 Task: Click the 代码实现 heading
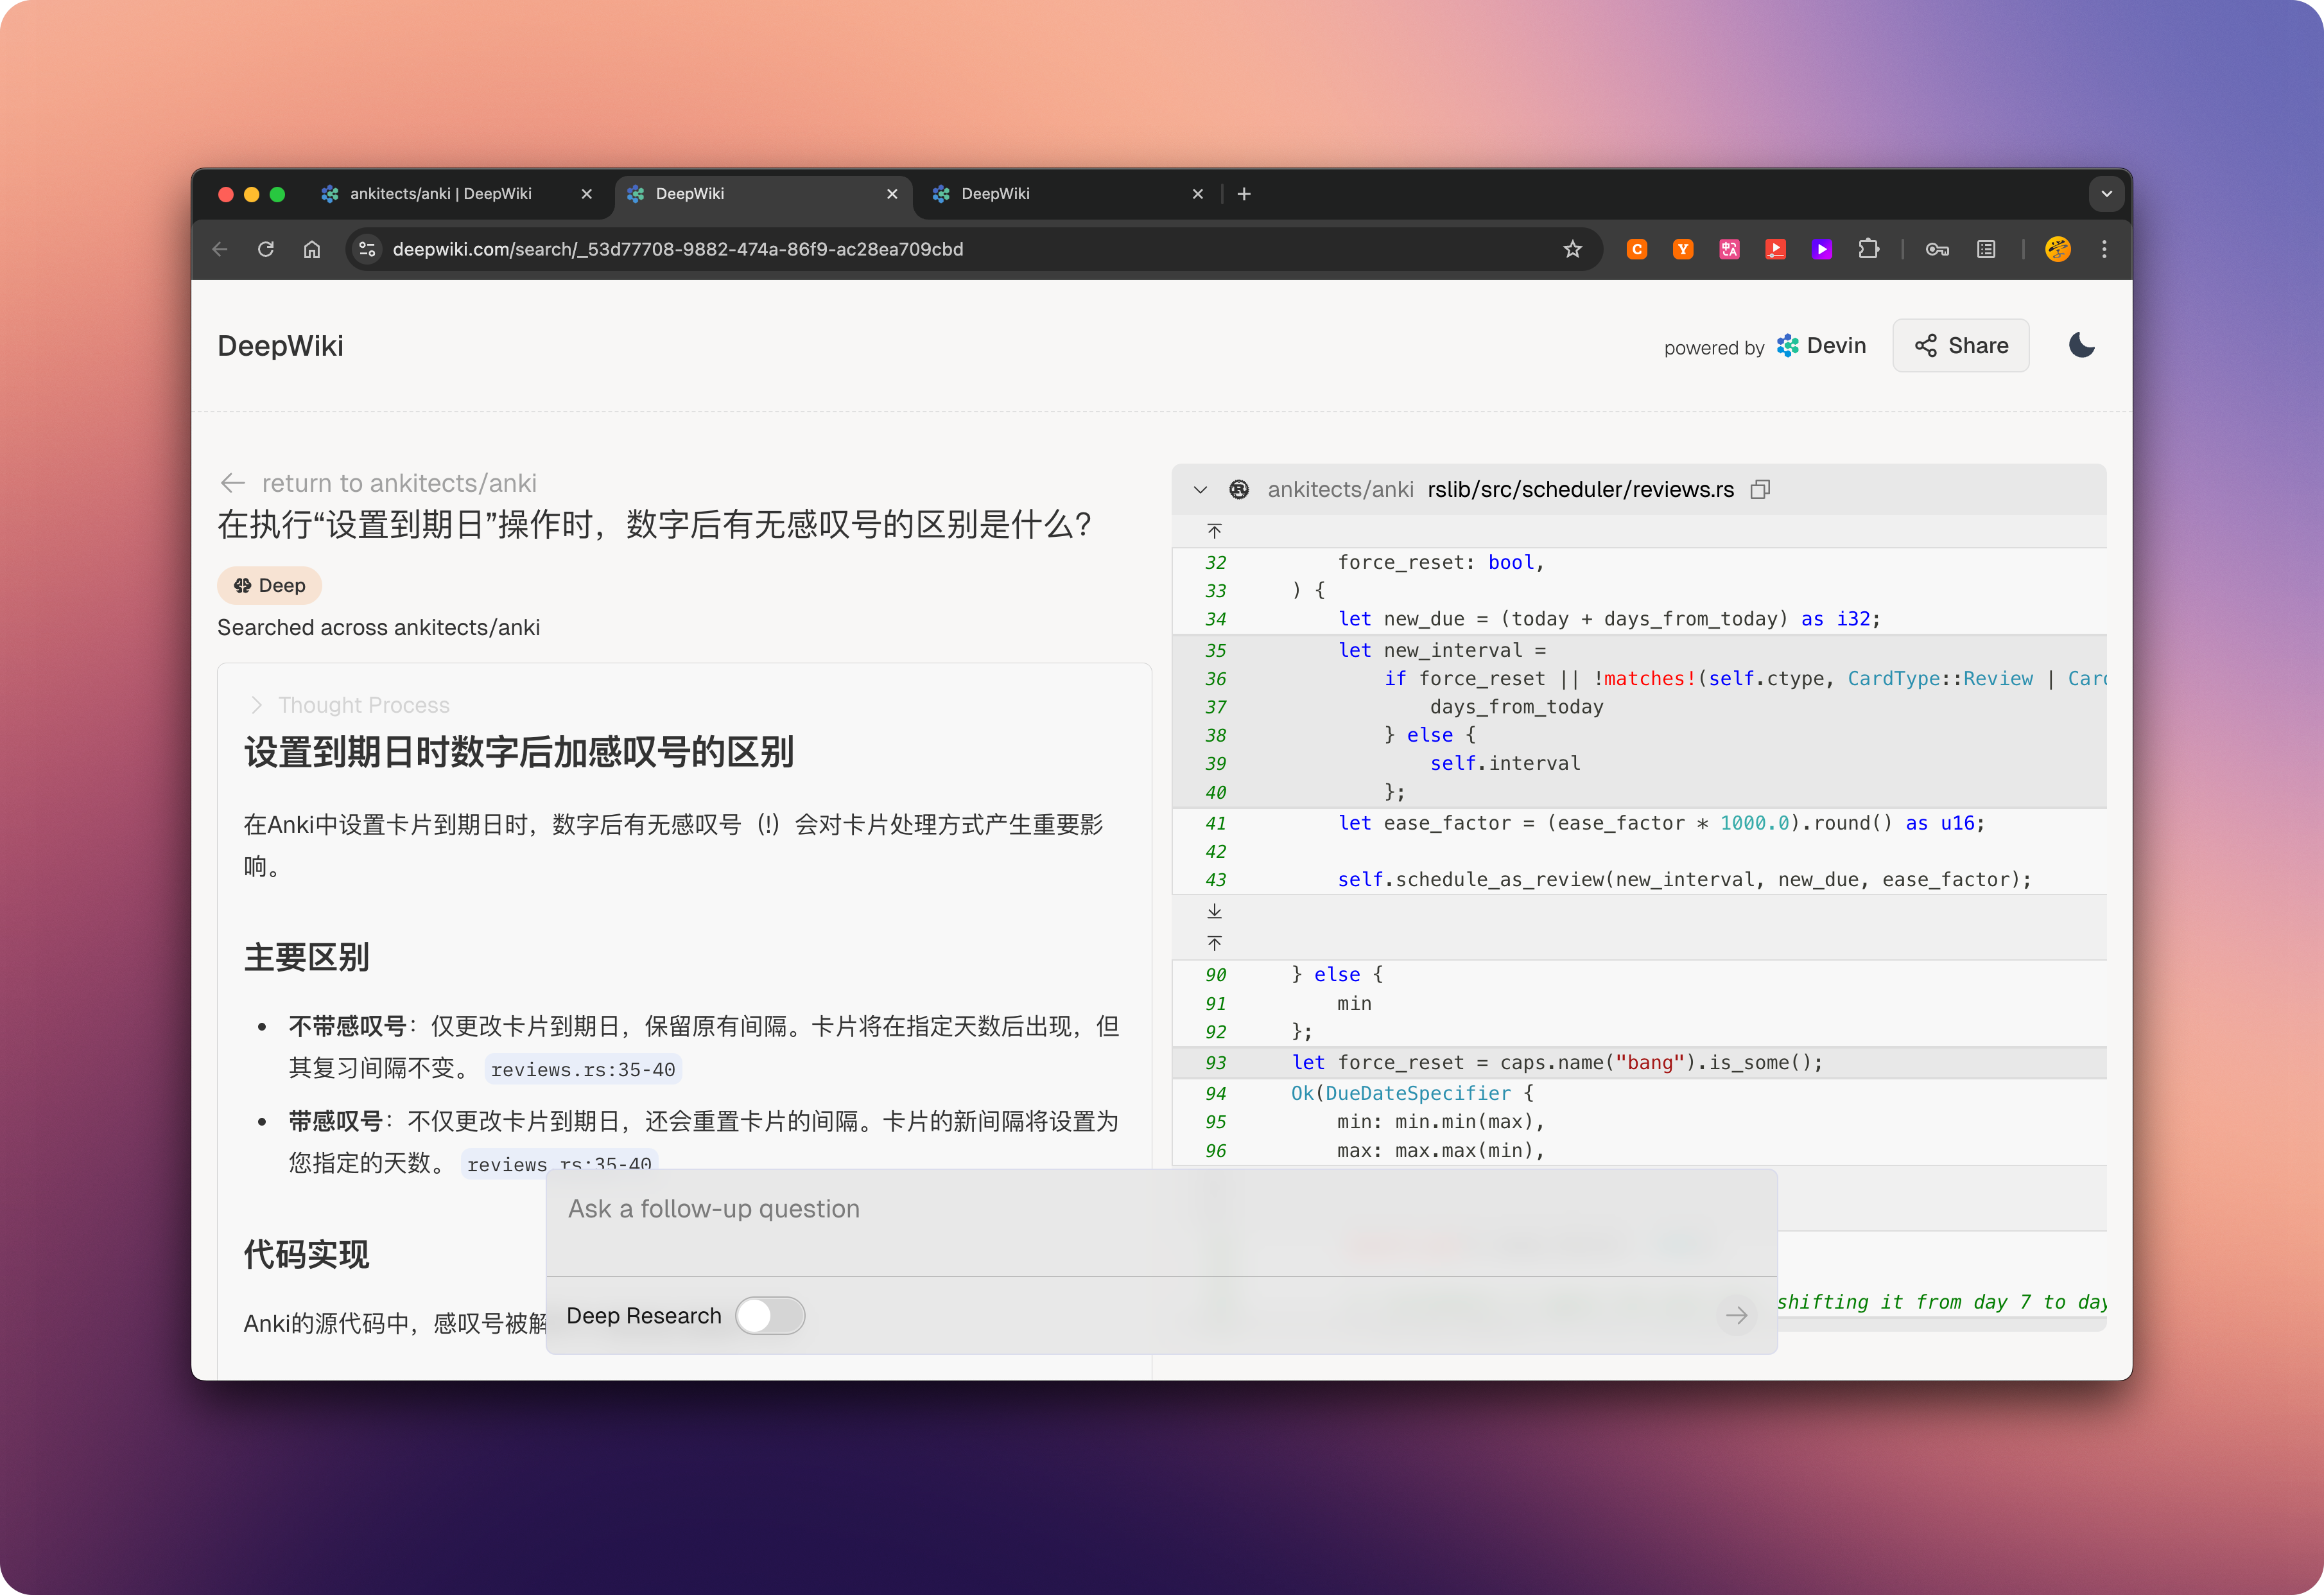pos(306,1254)
